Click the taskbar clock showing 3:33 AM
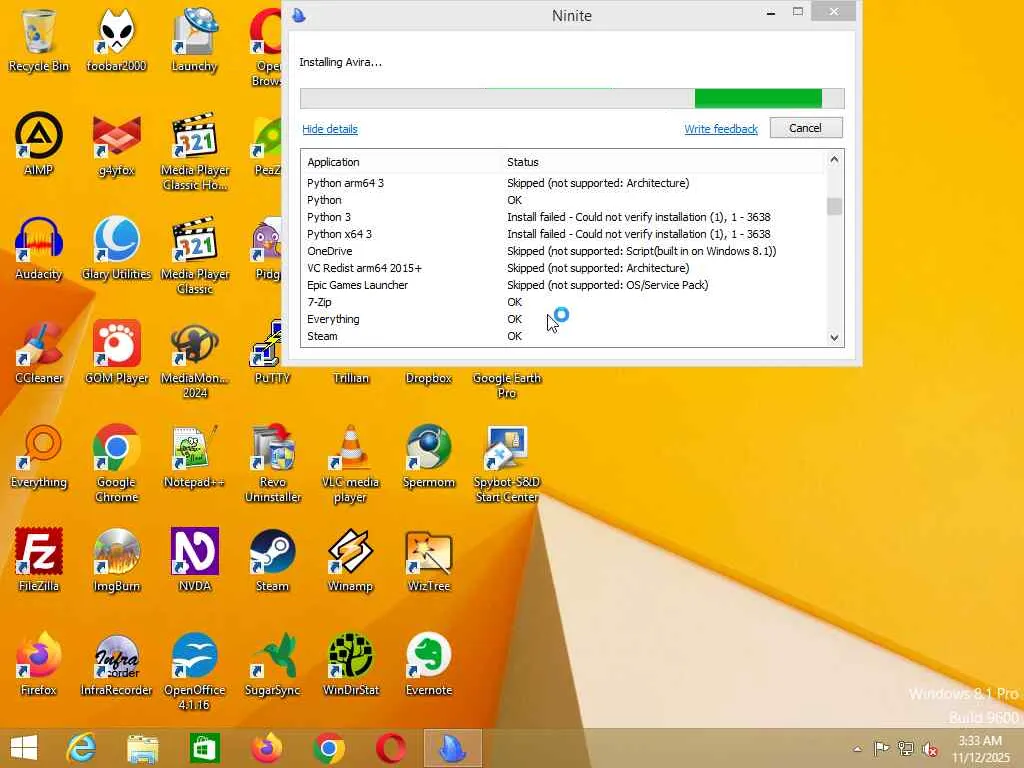The image size is (1024, 768). click(x=980, y=749)
